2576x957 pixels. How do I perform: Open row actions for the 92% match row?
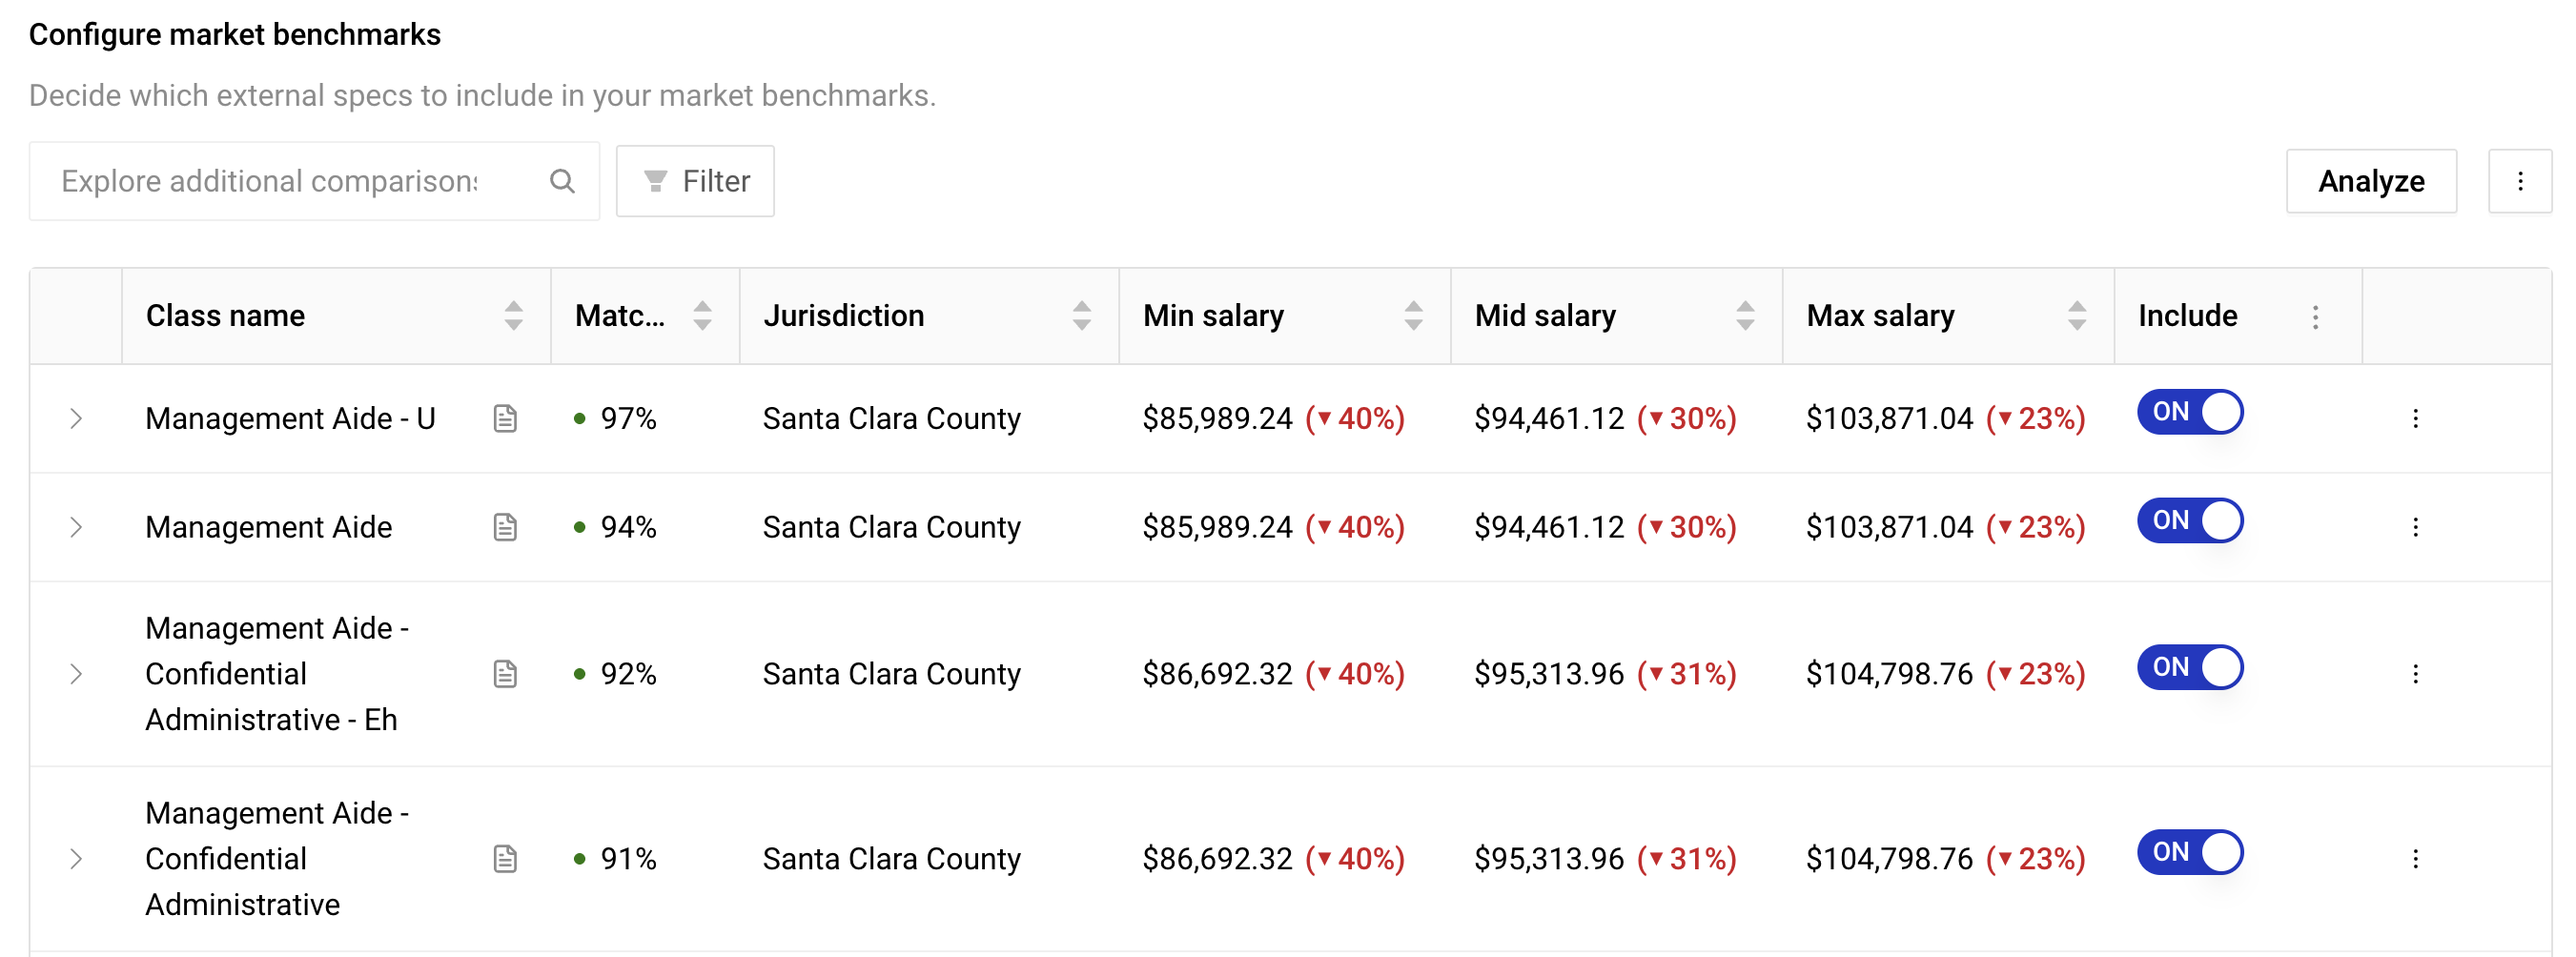coord(2415,674)
